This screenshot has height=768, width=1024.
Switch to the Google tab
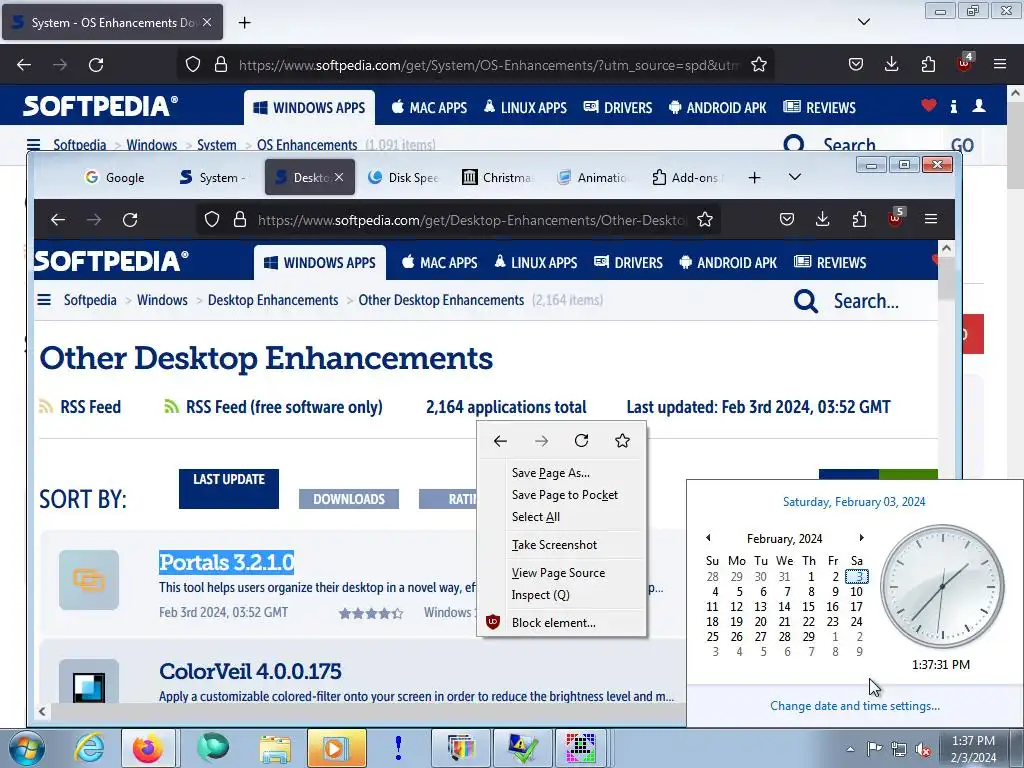click(x=115, y=178)
